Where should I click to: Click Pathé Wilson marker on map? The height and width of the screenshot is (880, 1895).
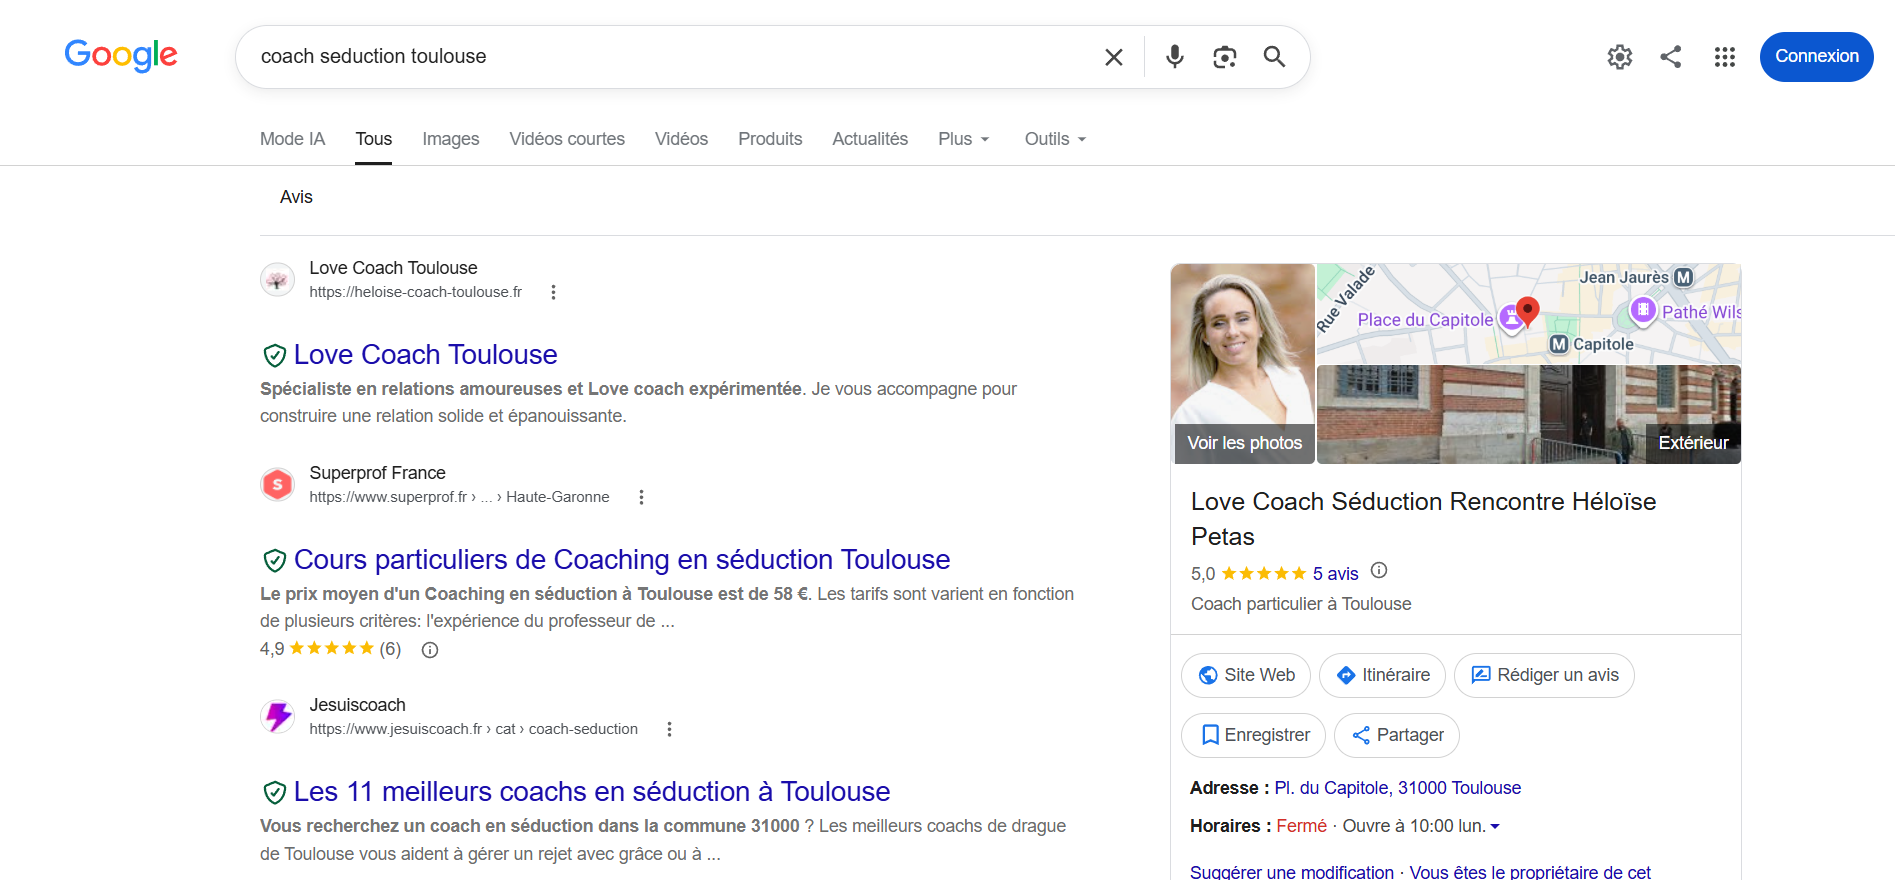[x=1643, y=310]
